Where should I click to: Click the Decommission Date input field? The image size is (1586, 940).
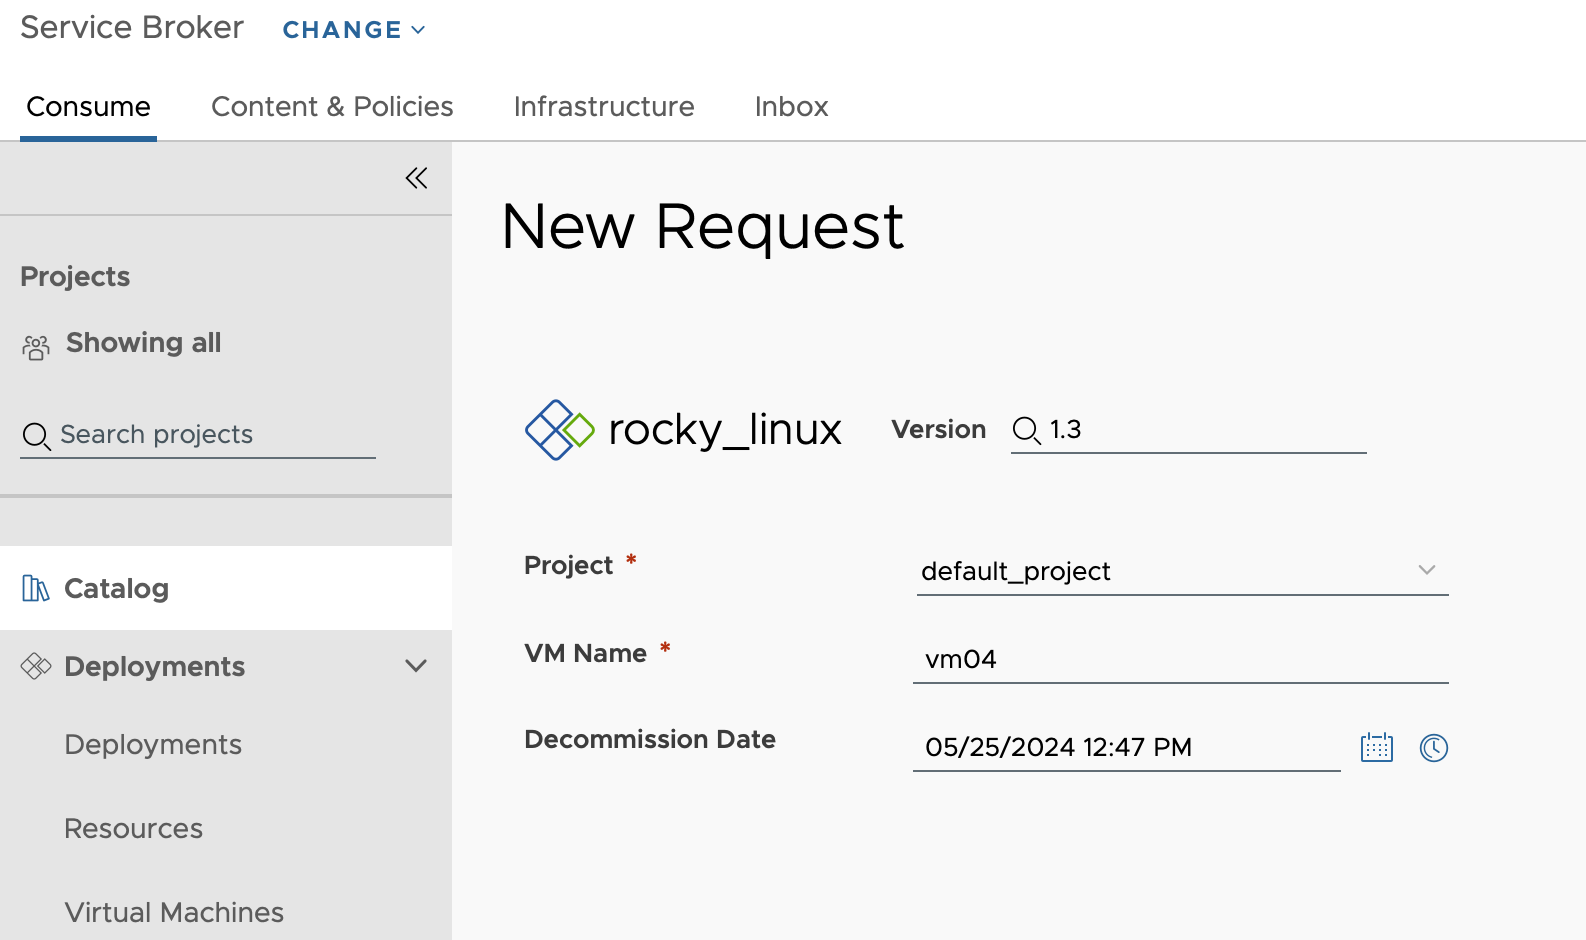click(x=1127, y=747)
